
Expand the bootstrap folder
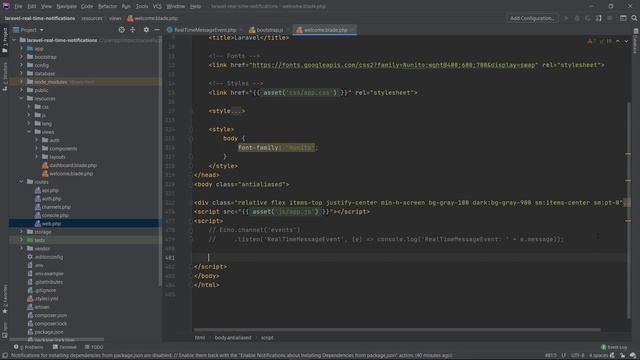[x=22, y=57]
